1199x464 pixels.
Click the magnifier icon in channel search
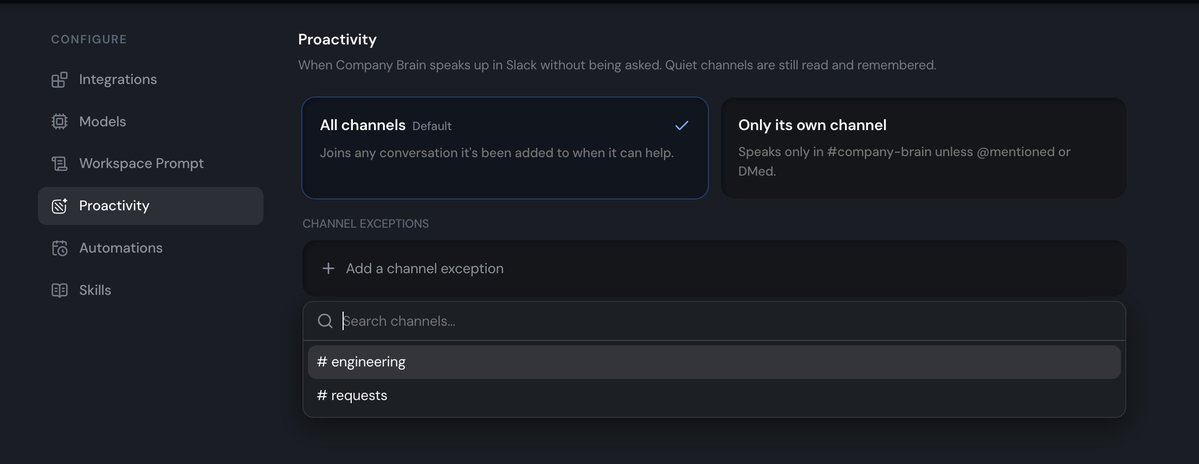pyautogui.click(x=325, y=321)
